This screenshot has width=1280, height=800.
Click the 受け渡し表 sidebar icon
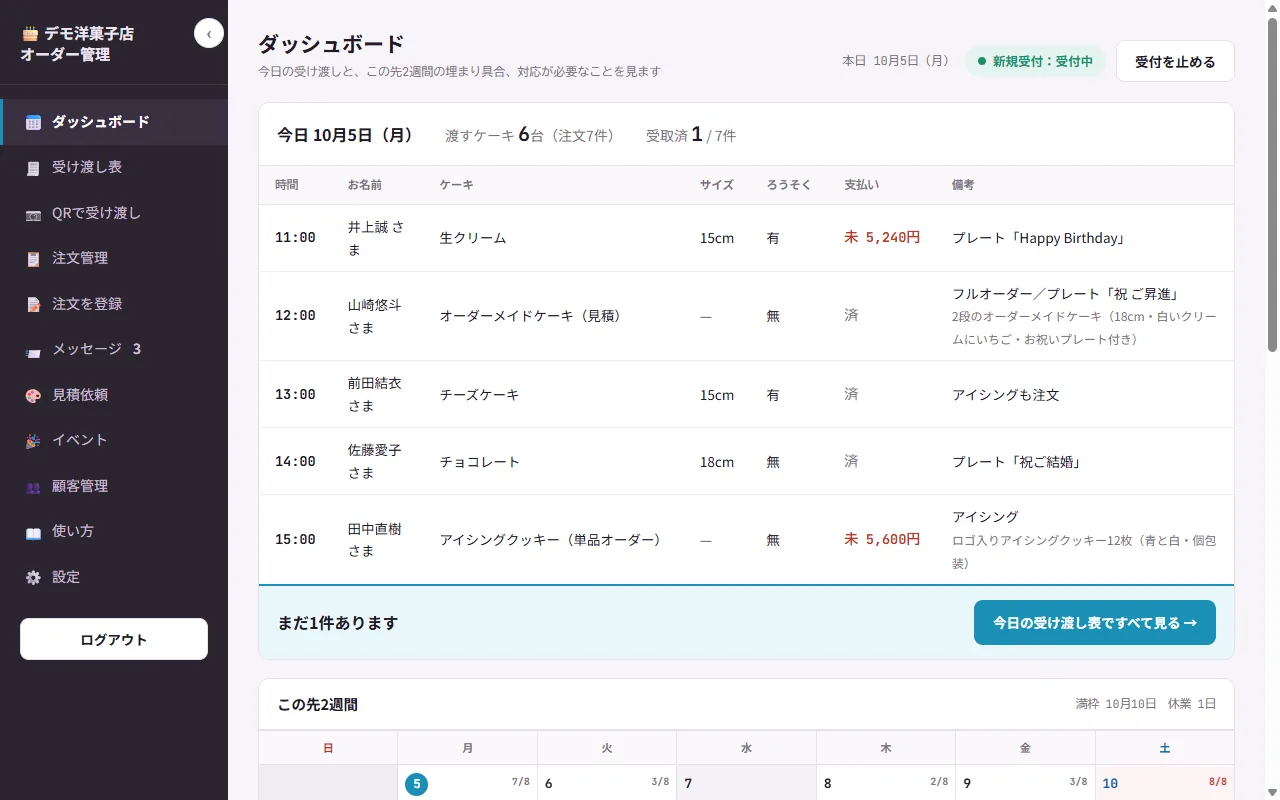pyautogui.click(x=34, y=168)
